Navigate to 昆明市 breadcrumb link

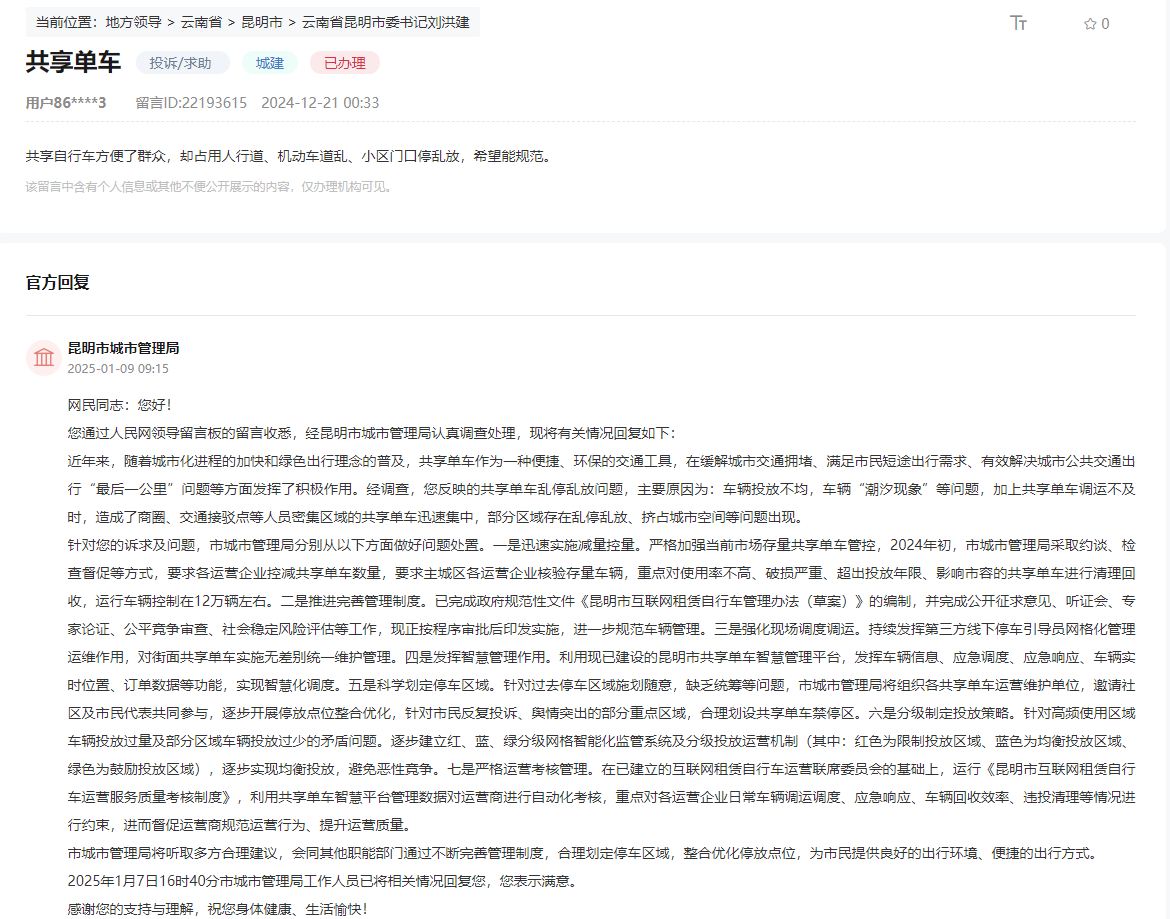click(x=261, y=22)
